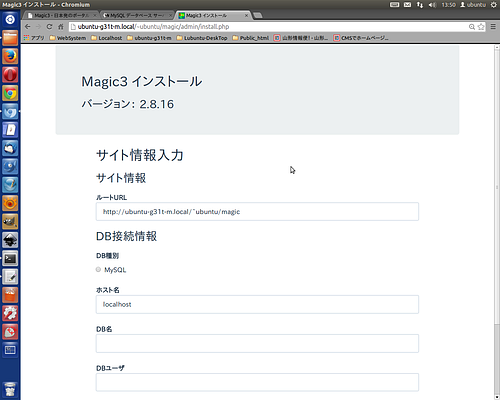Open a new browser tab
This screenshot has width=500, height=400.
click(258, 15)
